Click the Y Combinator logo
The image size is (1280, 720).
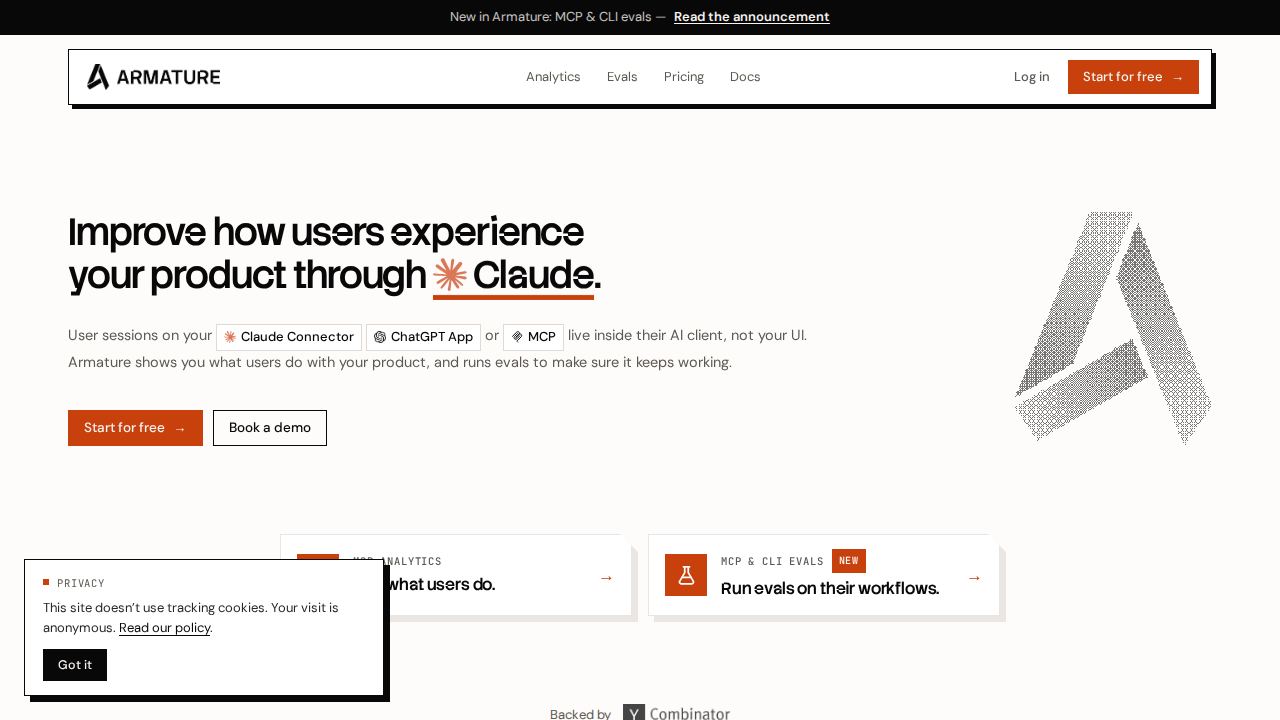click(676, 713)
